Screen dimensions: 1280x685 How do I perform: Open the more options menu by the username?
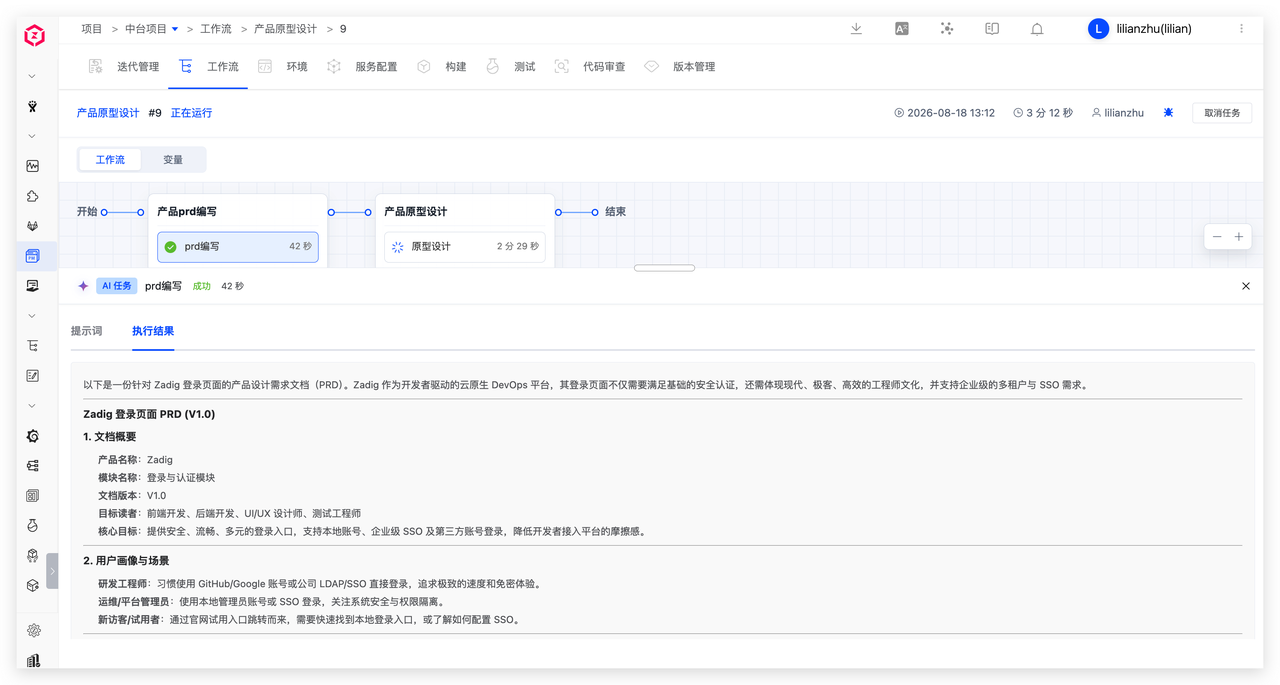pos(1241,29)
